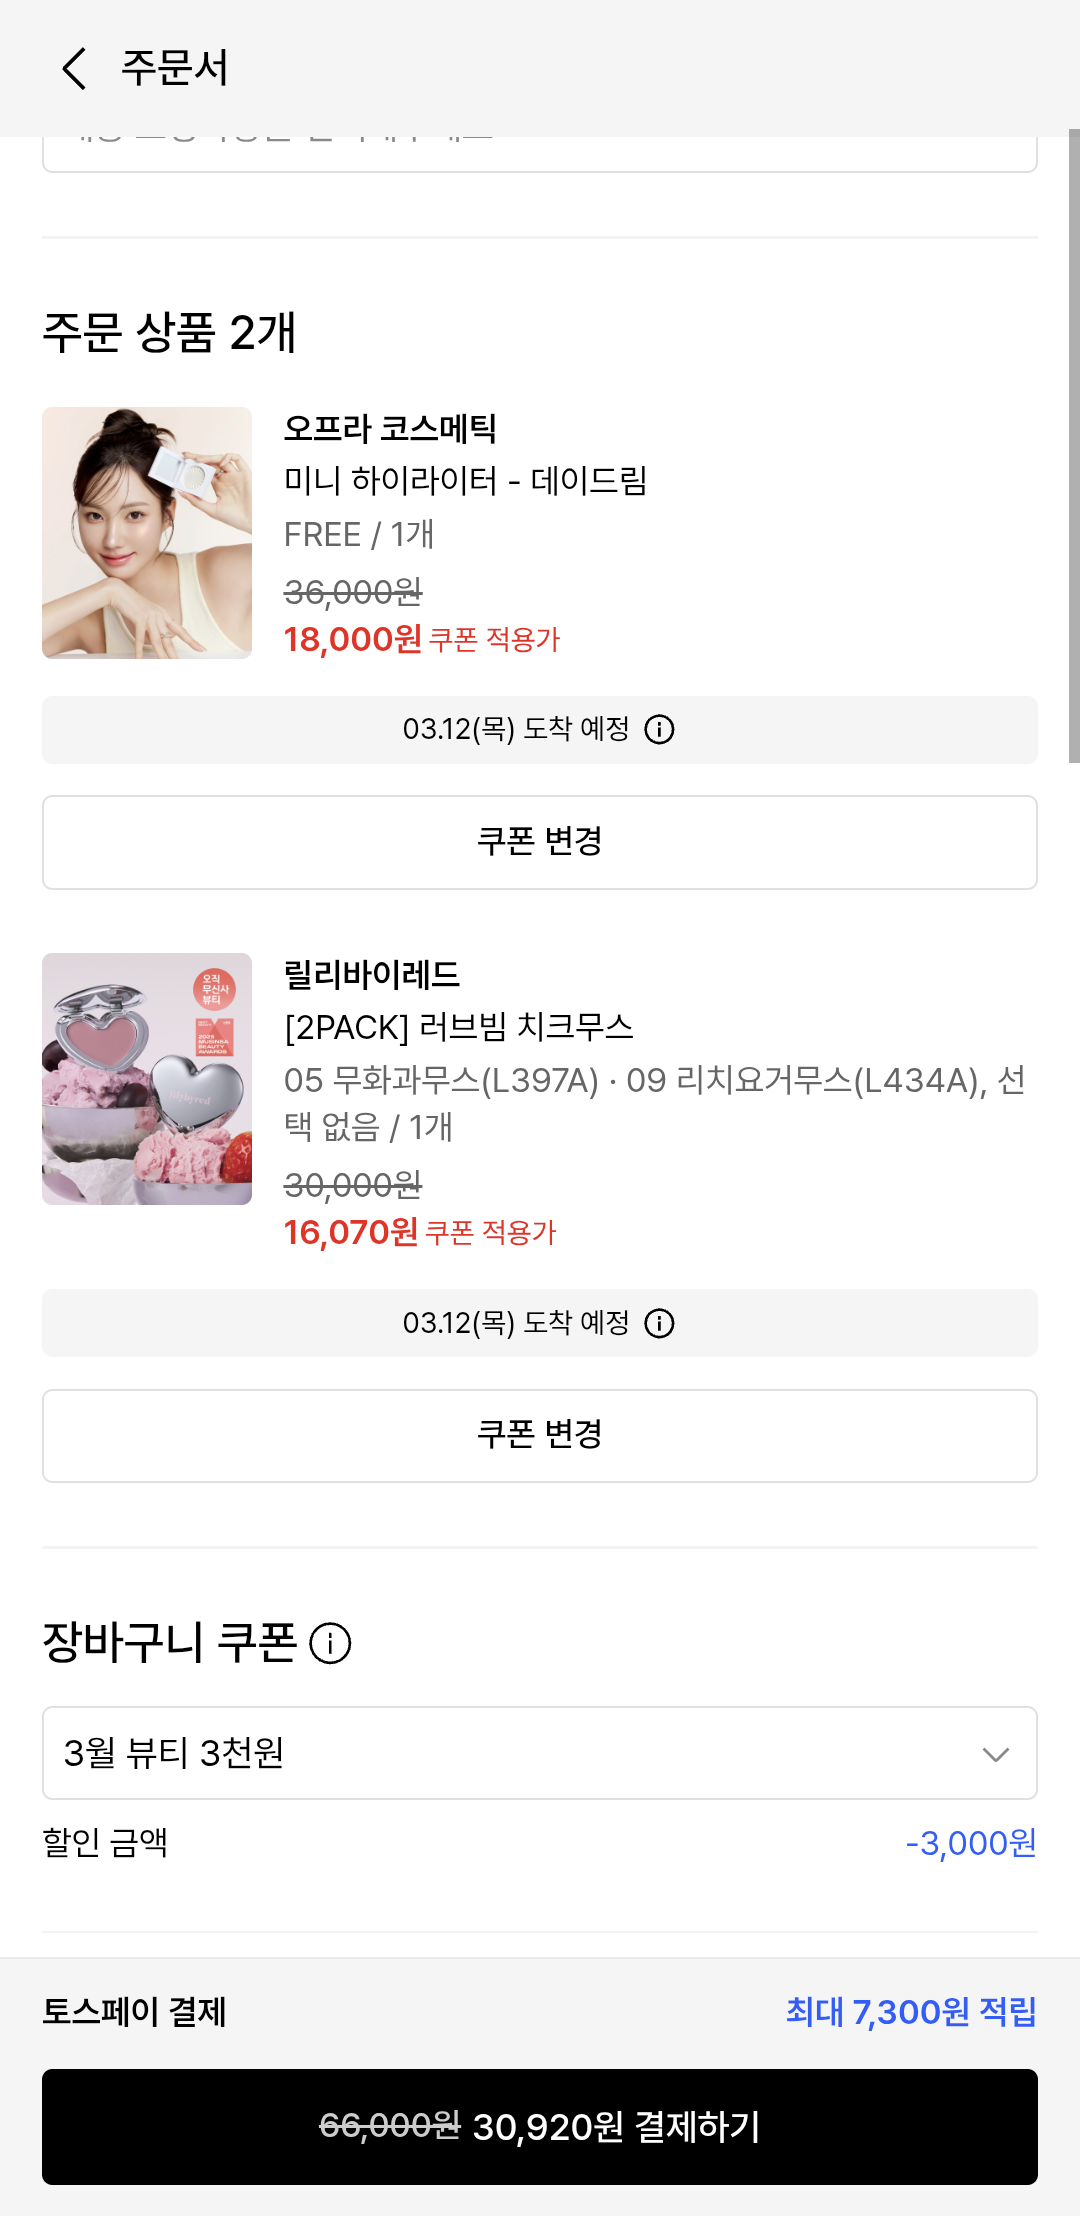Select the [2PACK] 러브빔 치크무스 product title
Image resolution: width=1080 pixels, height=2216 pixels.
(x=458, y=1027)
